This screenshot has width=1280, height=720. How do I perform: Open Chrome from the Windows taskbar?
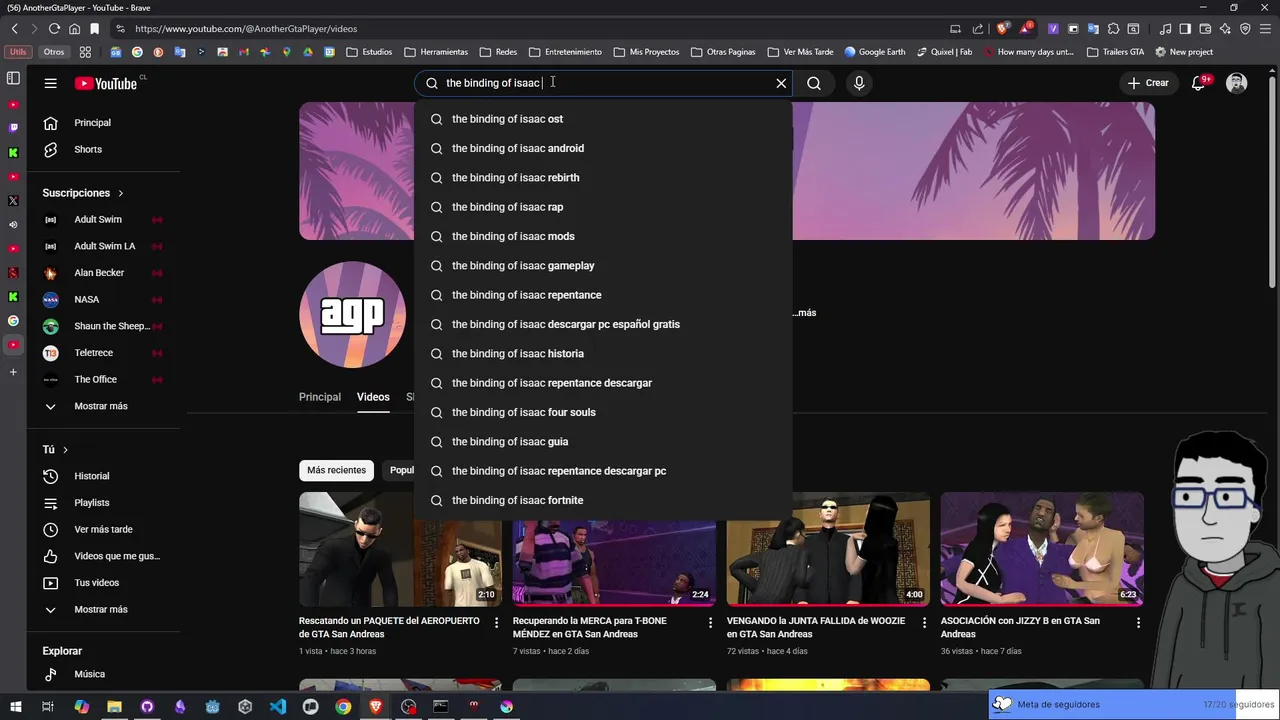point(343,707)
